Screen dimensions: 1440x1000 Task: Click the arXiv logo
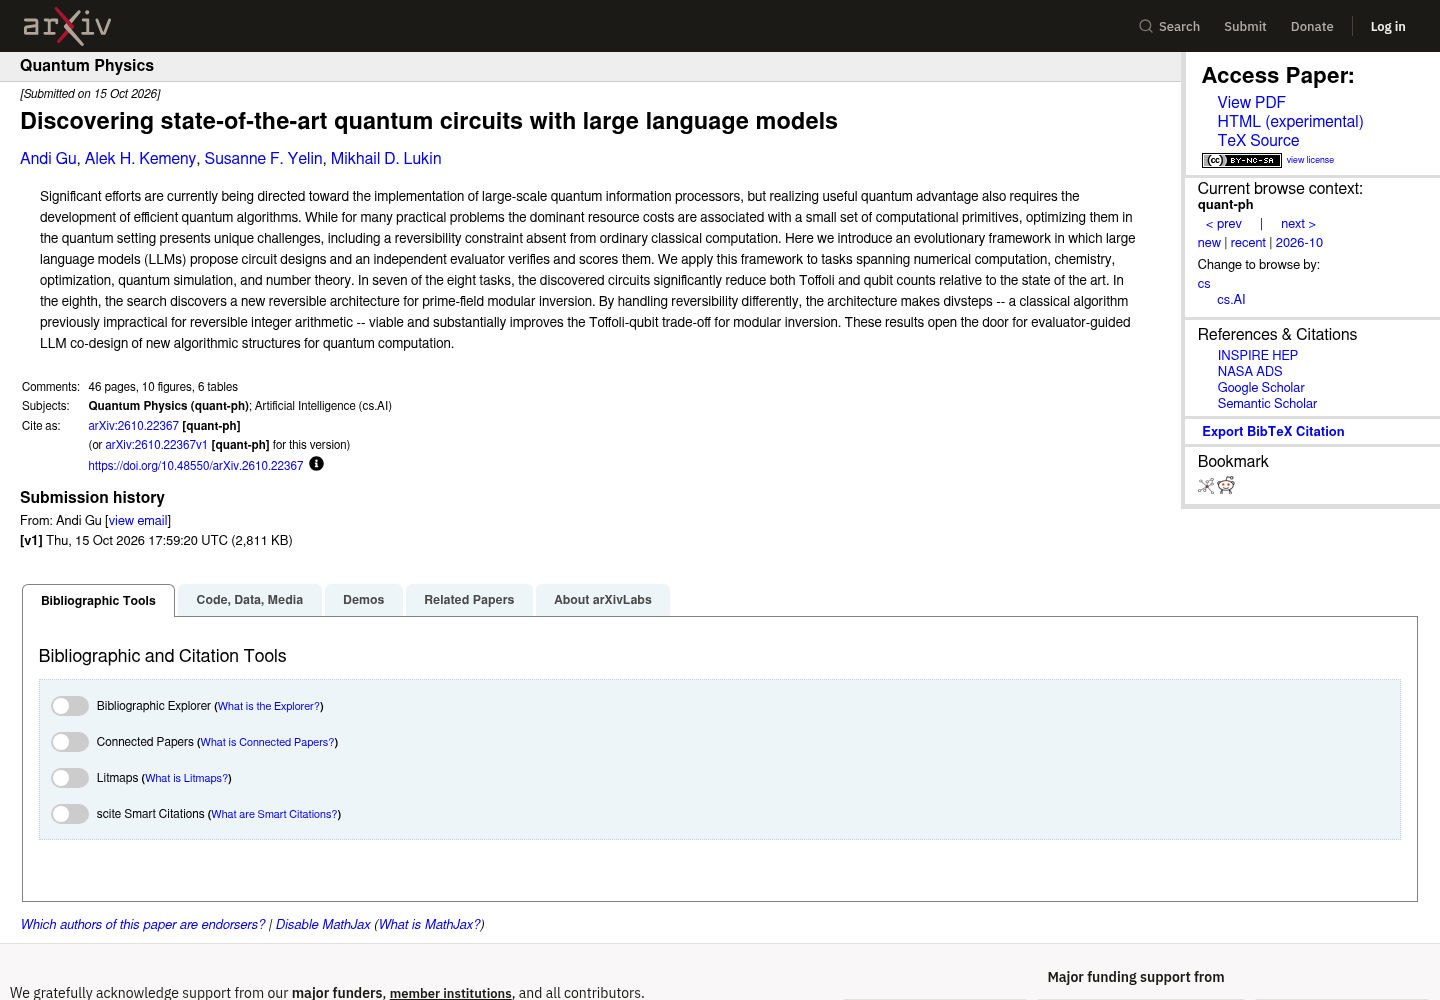[x=67, y=26]
